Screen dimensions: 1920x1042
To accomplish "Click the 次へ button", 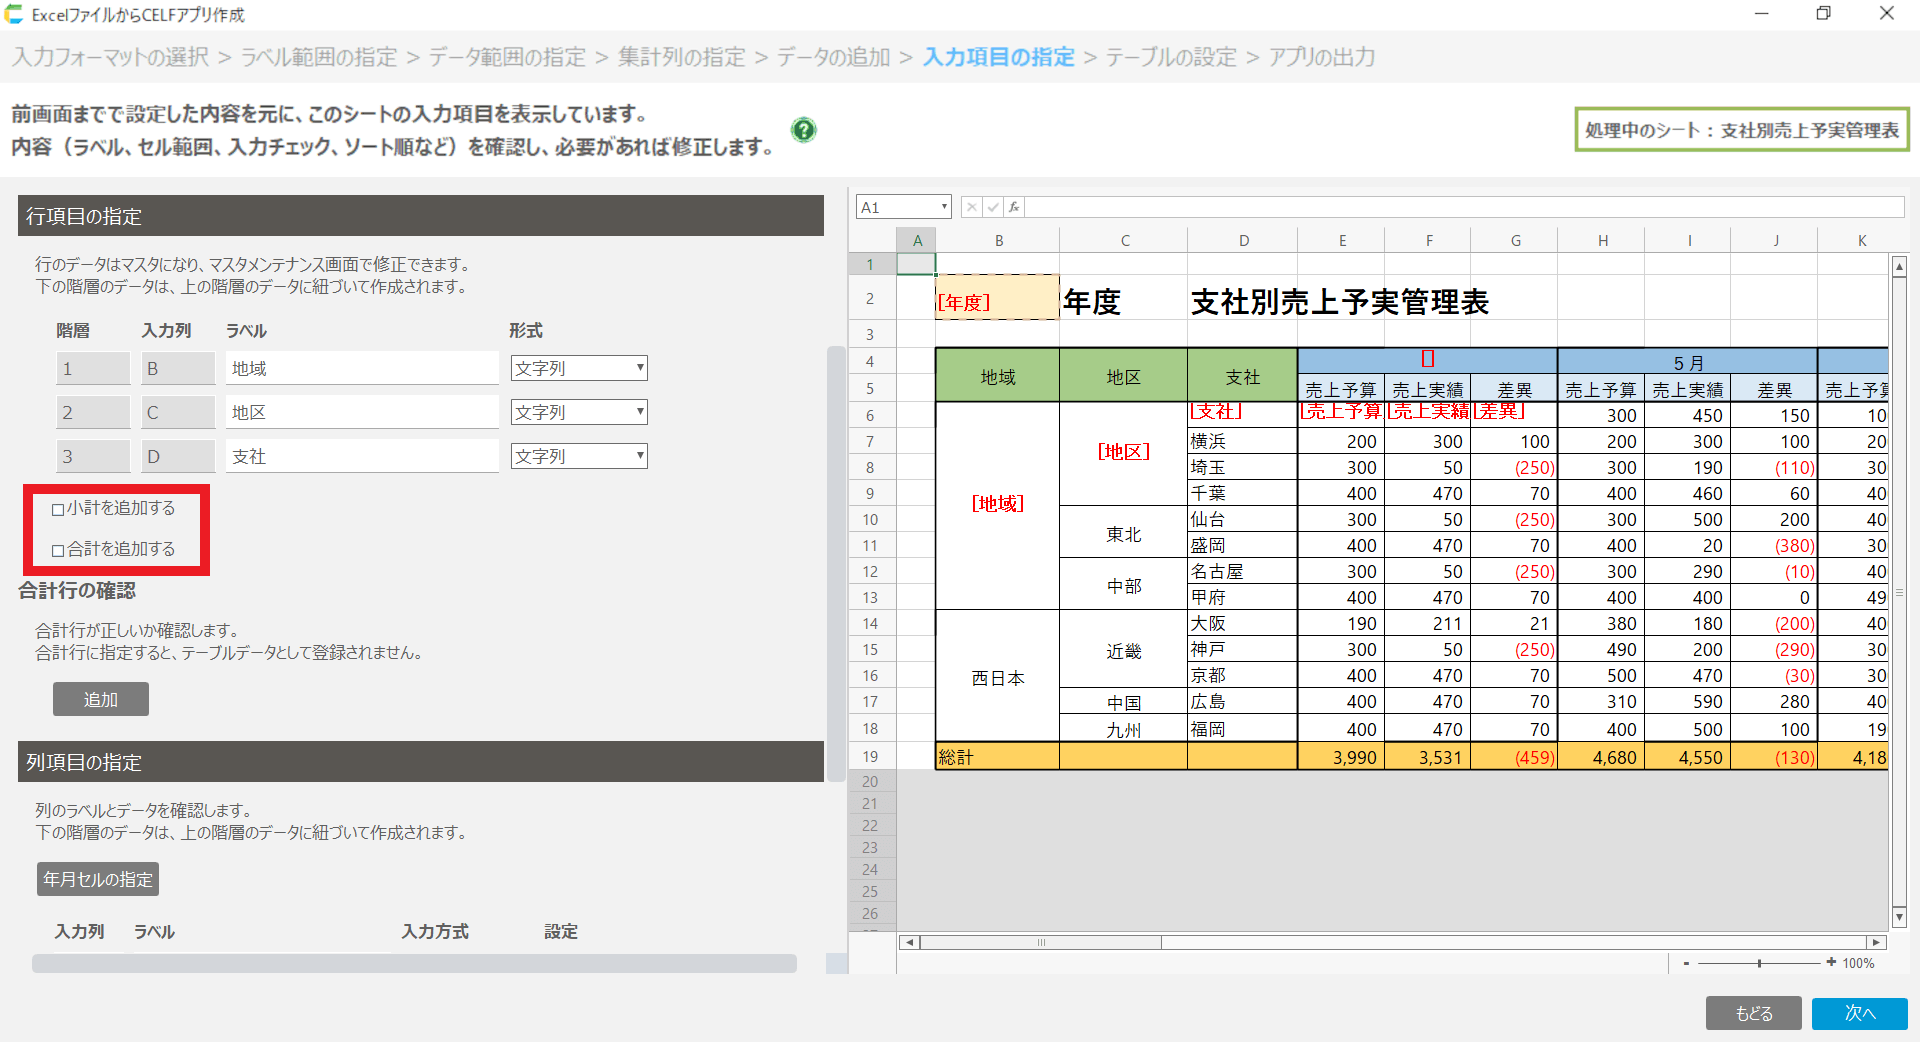I will pyautogui.click(x=1859, y=1013).
